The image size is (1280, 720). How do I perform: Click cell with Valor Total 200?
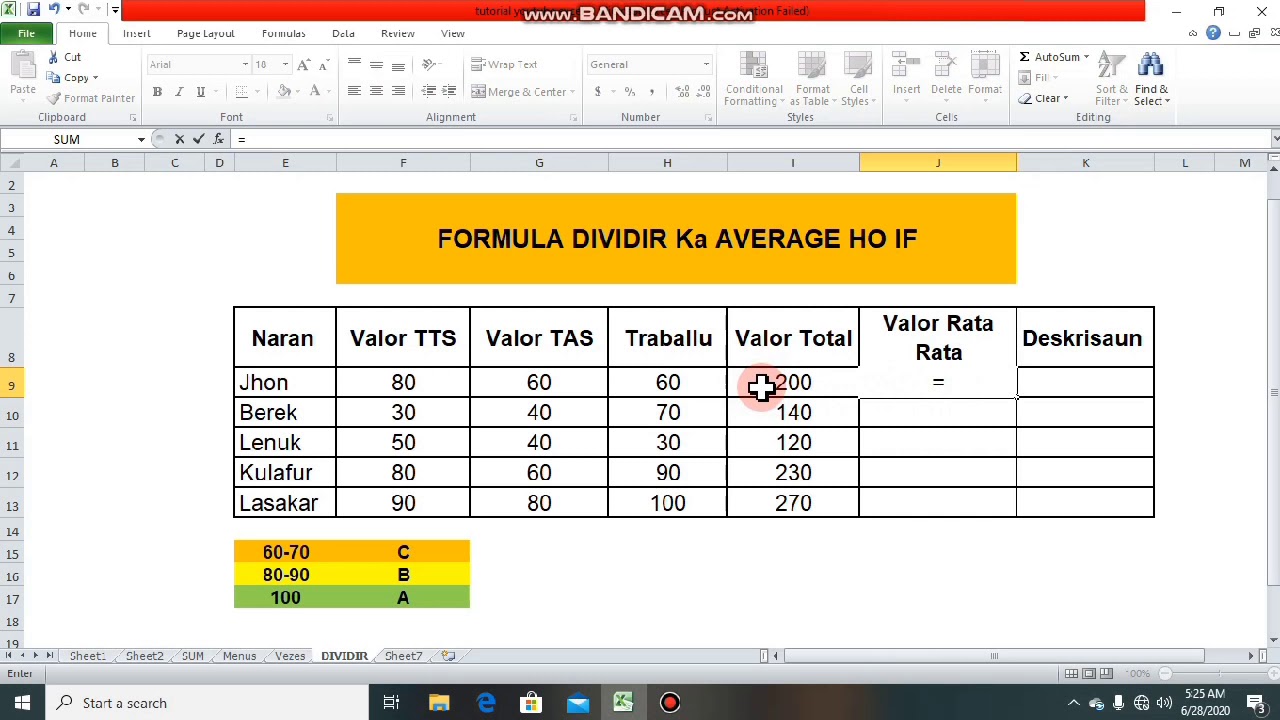pyautogui.click(x=793, y=382)
